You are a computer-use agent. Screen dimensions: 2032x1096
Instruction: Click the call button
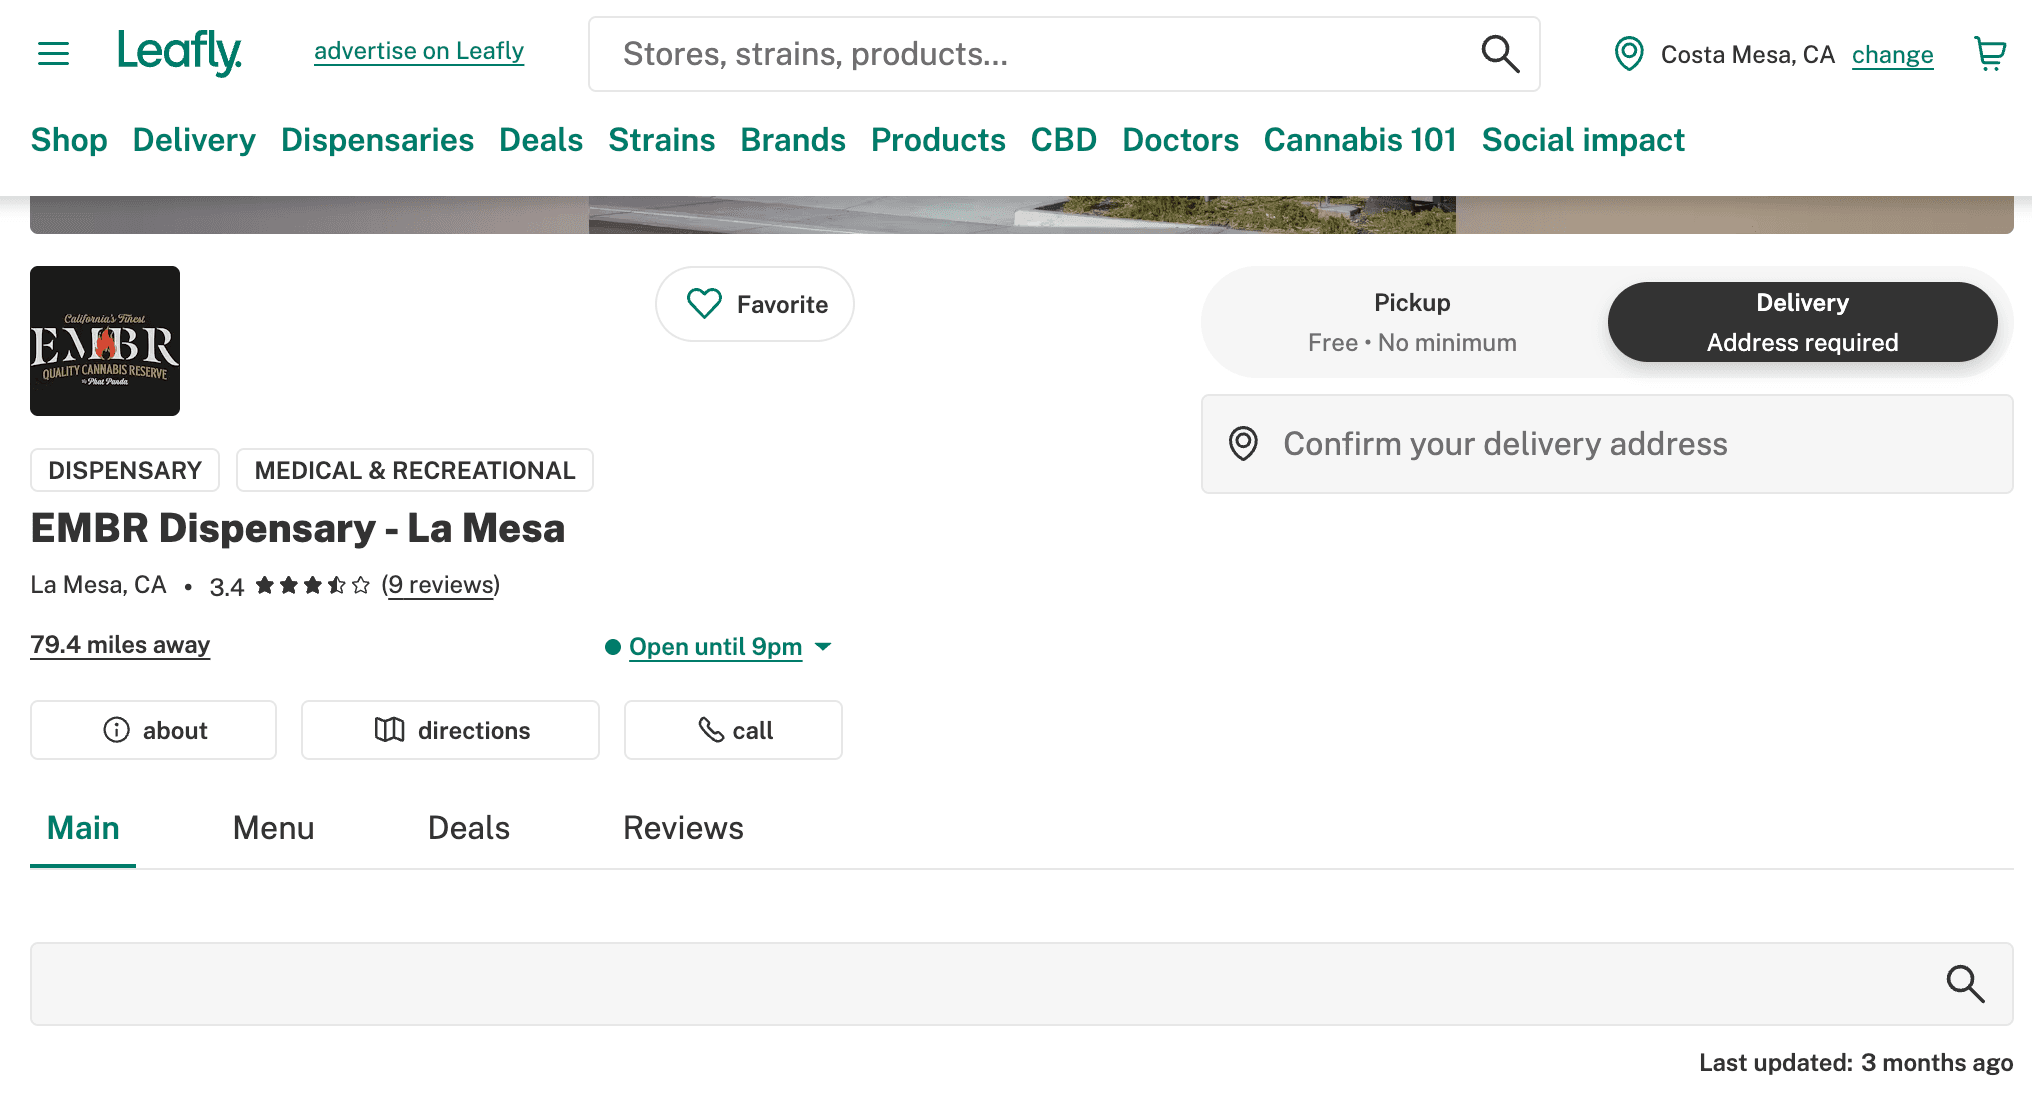733,730
